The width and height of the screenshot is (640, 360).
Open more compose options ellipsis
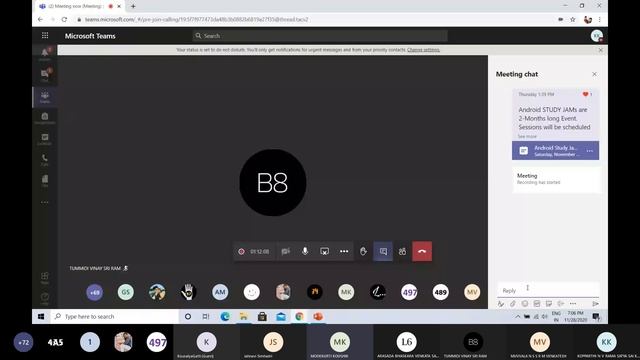tap(573, 304)
